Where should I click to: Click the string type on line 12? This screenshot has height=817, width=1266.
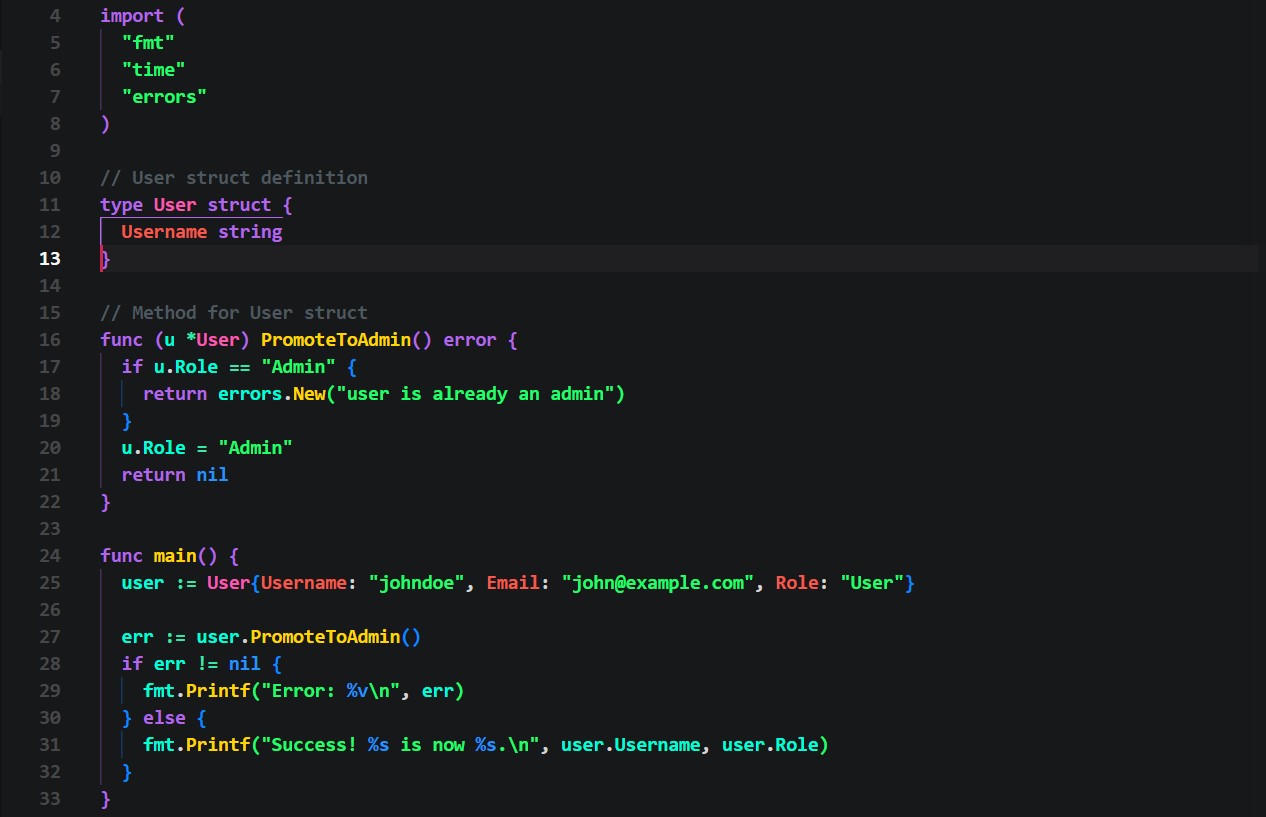tap(250, 231)
